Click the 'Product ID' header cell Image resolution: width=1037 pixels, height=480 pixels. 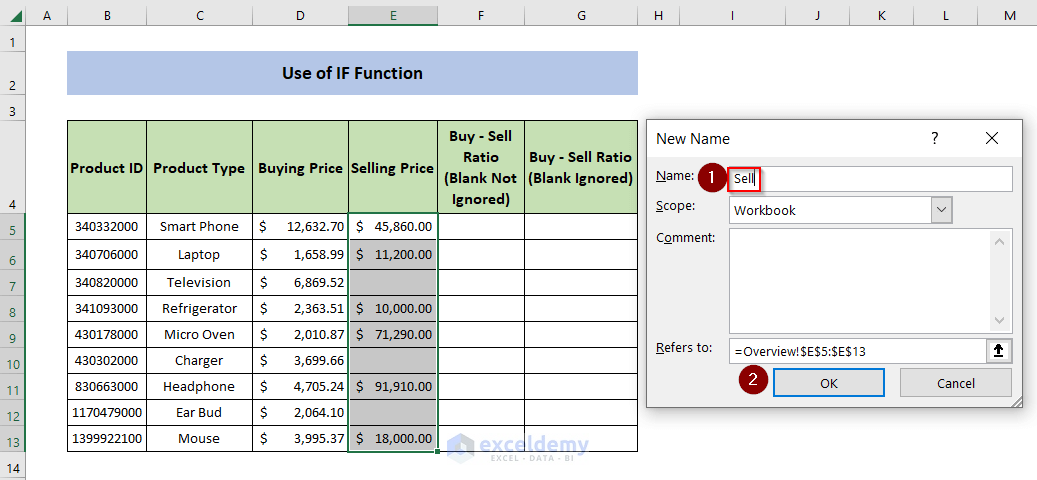107,167
